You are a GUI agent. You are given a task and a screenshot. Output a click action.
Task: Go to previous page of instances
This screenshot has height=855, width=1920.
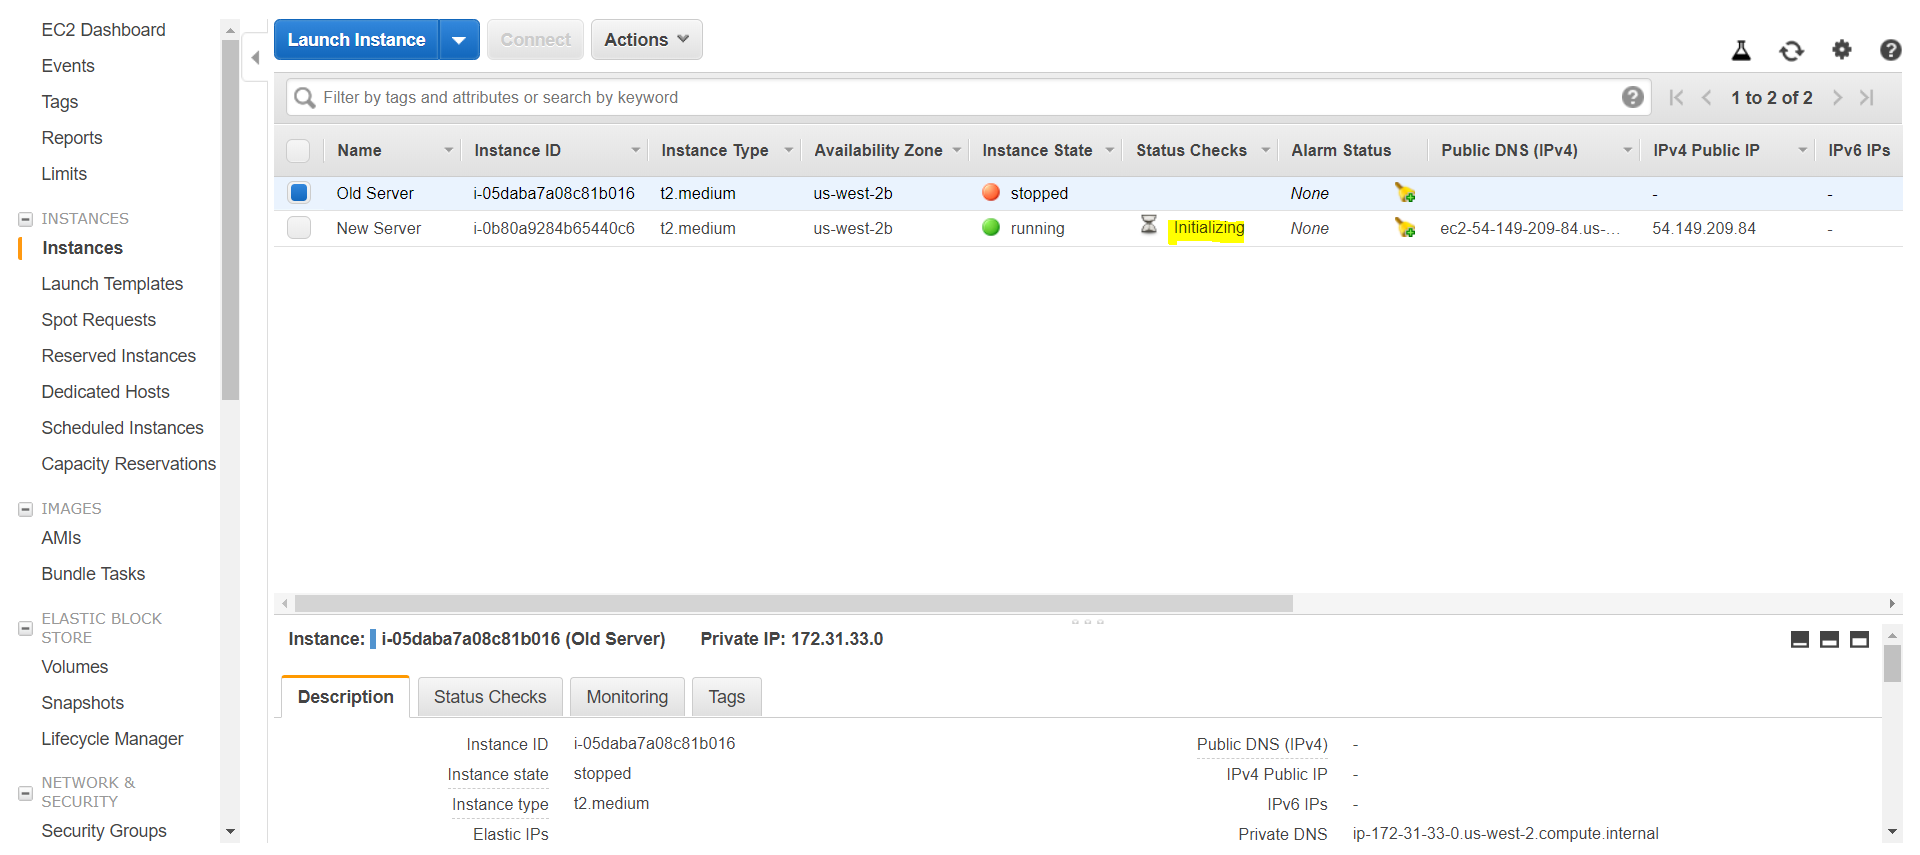(x=1707, y=97)
